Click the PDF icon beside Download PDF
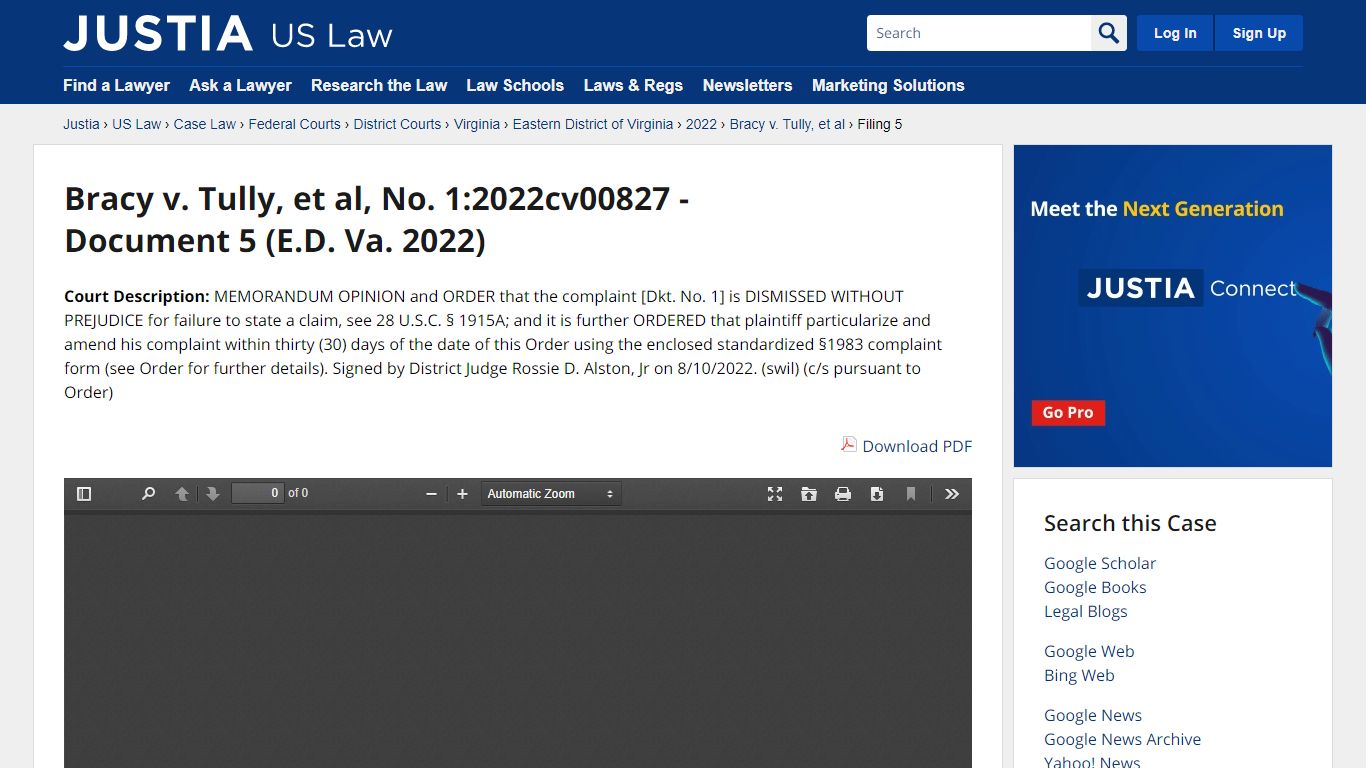The width and height of the screenshot is (1366, 768). 849,444
